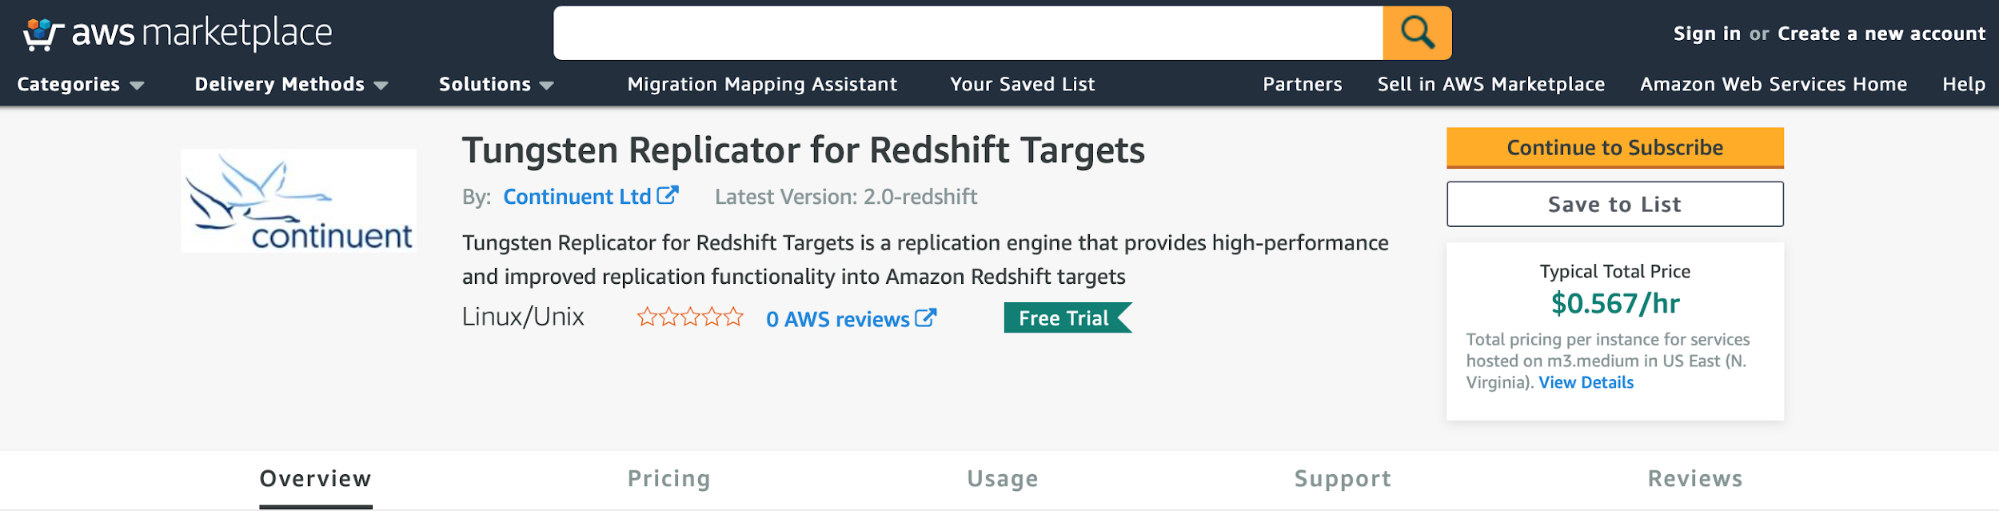Open Migration Mapping Assistant menu item
The height and width of the screenshot is (511, 1999).
pos(762,84)
